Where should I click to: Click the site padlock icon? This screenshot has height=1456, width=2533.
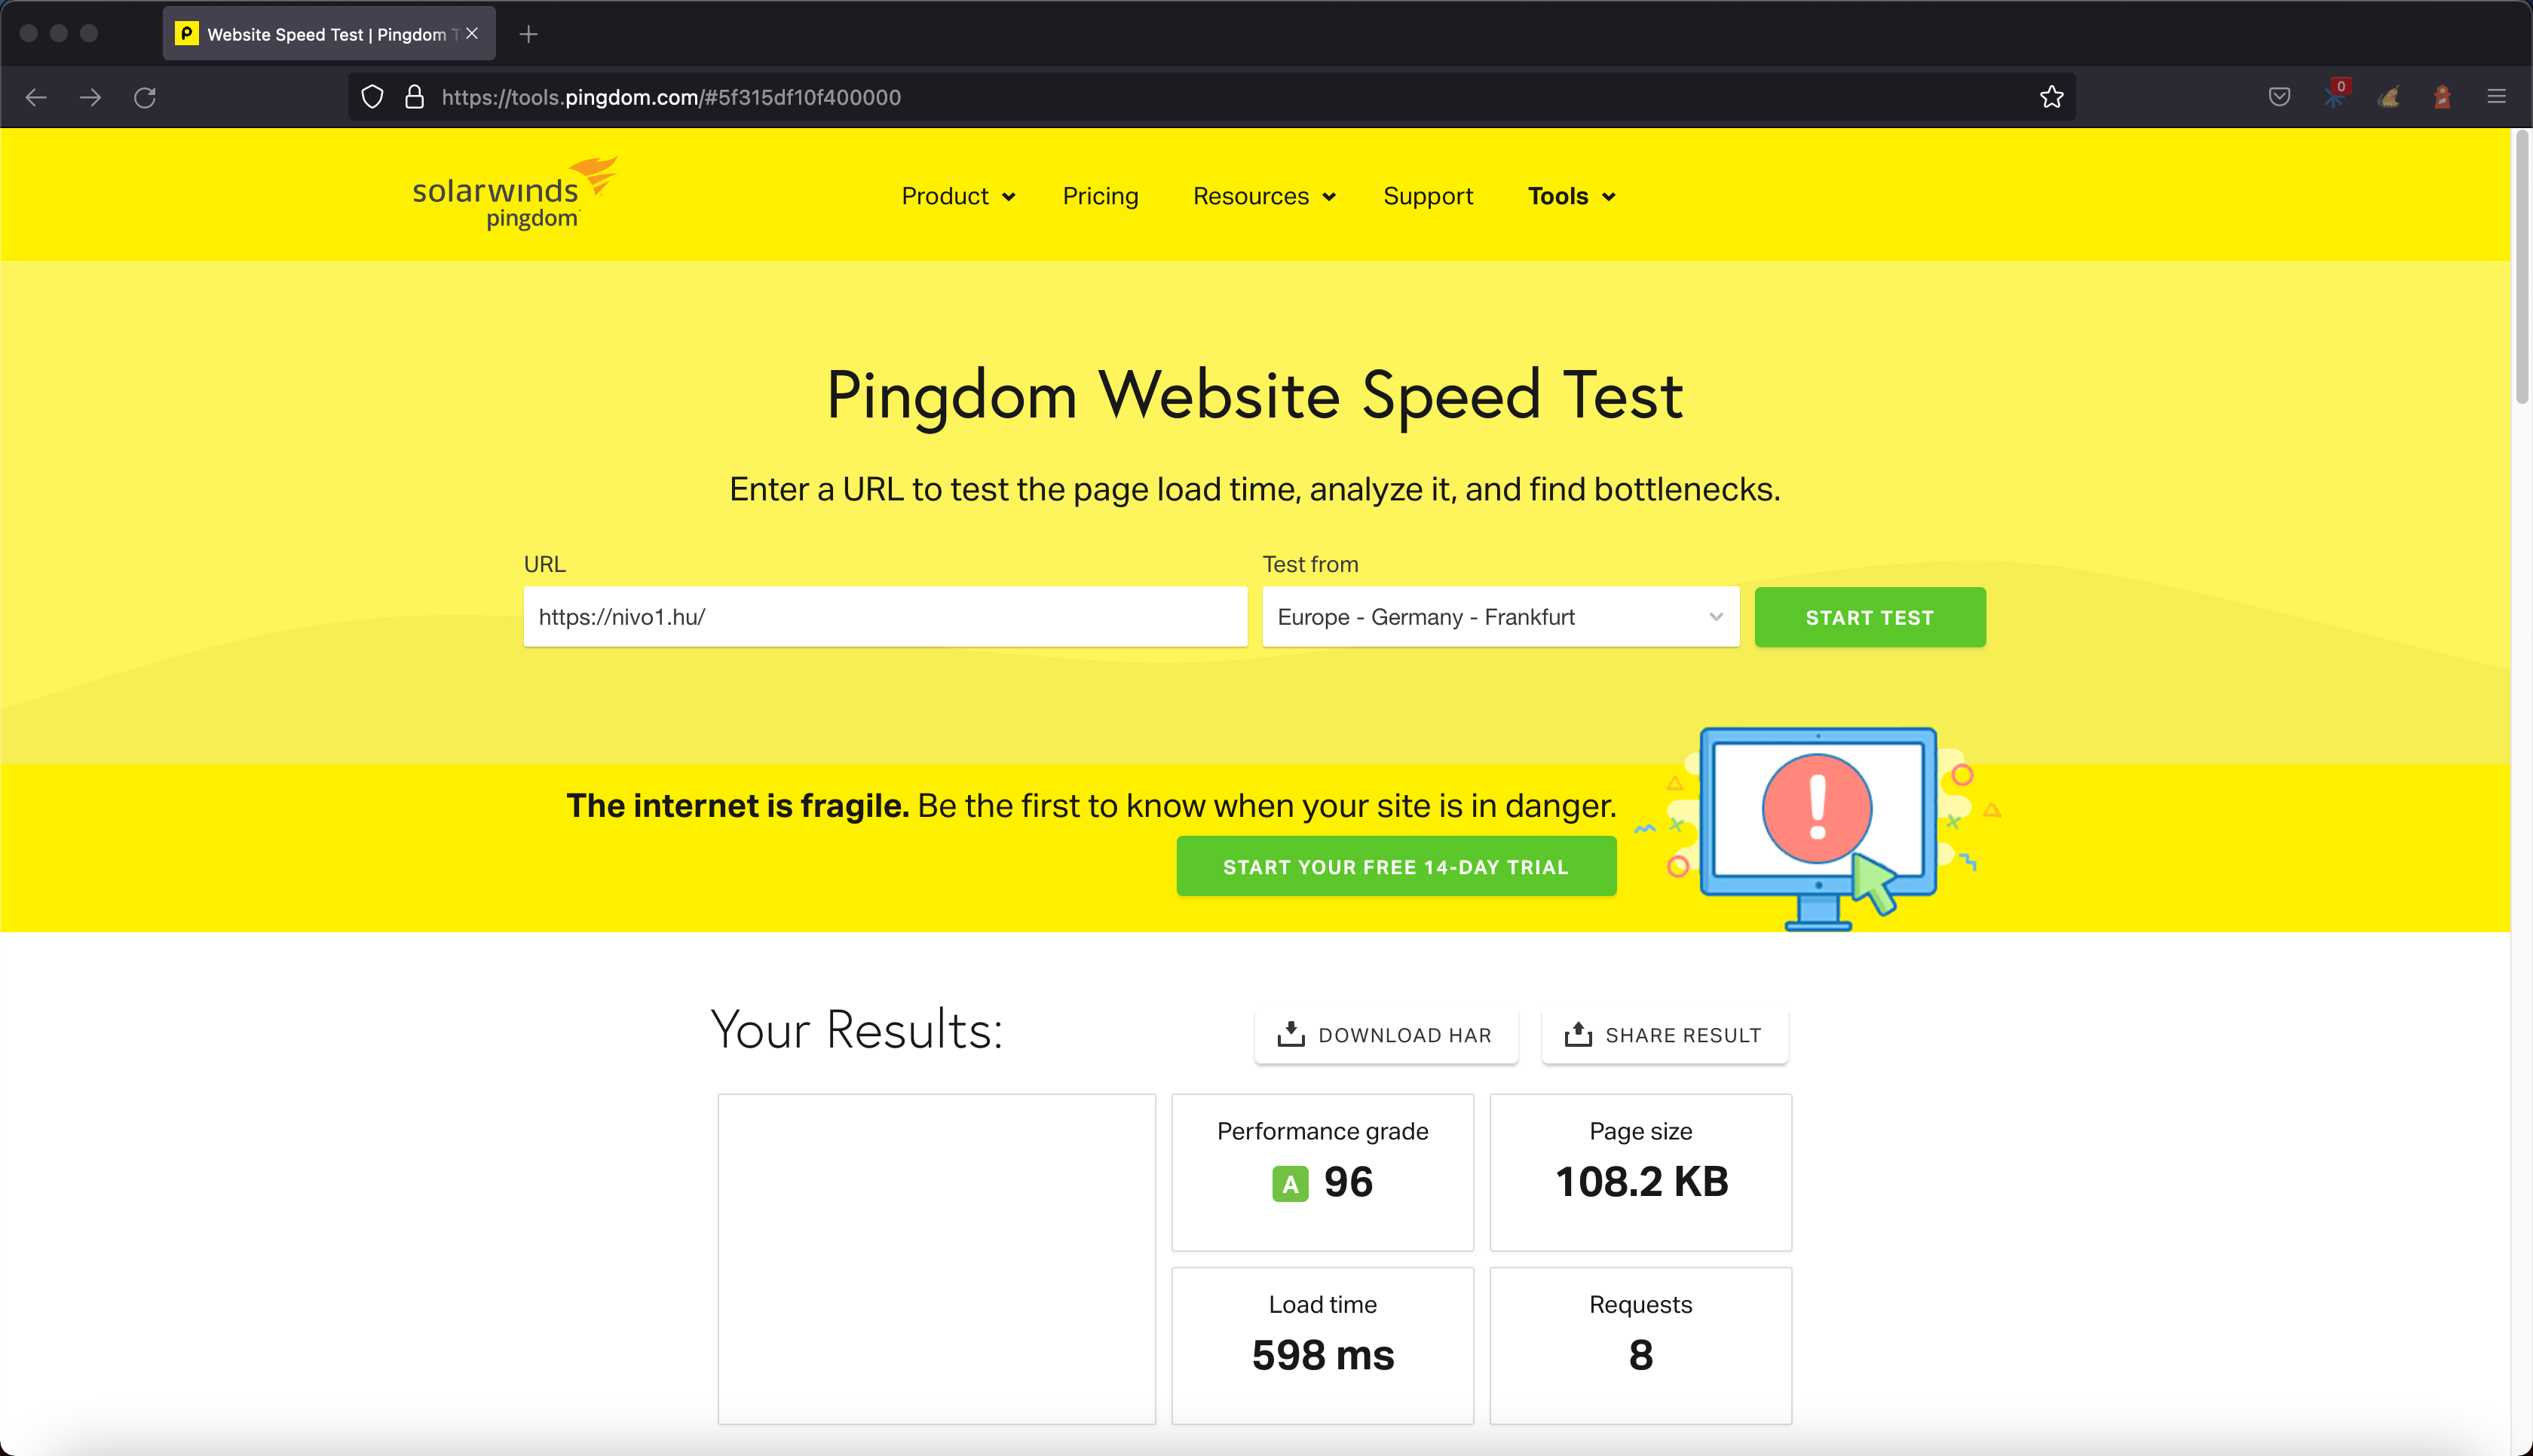[414, 97]
